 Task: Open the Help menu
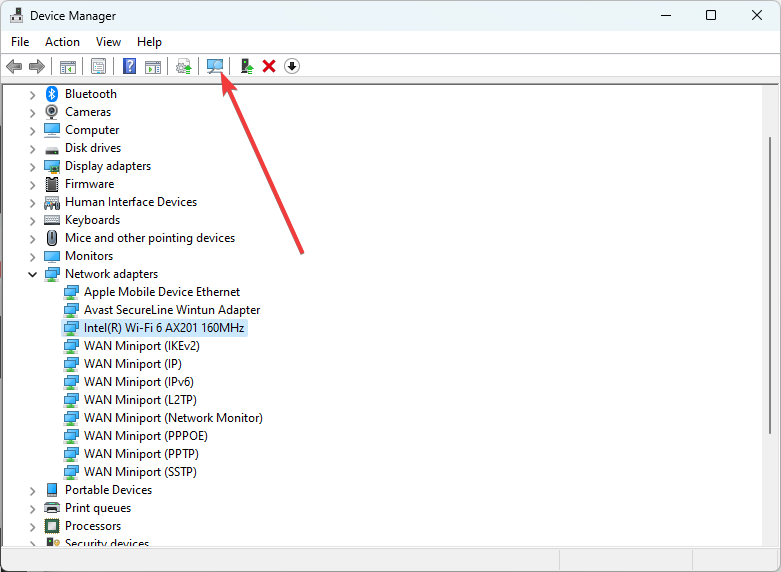point(149,42)
